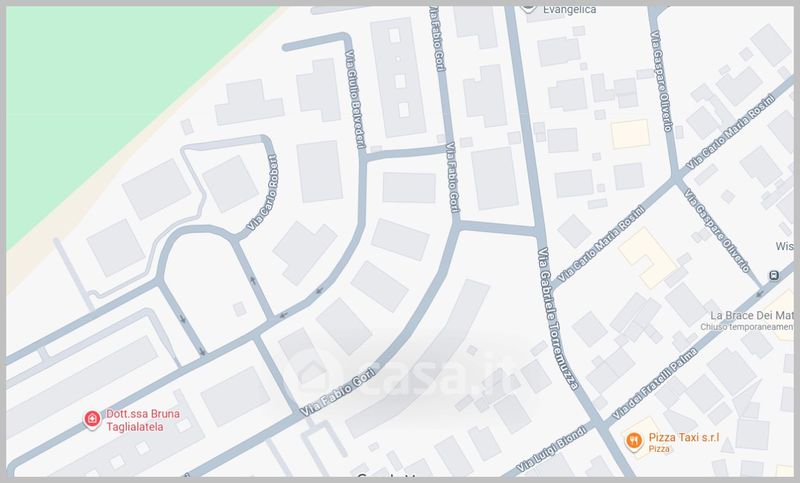This screenshot has width=800, height=483.
Task: Select the orange Pizza Taxi restaurant pin
Action: (x=634, y=441)
